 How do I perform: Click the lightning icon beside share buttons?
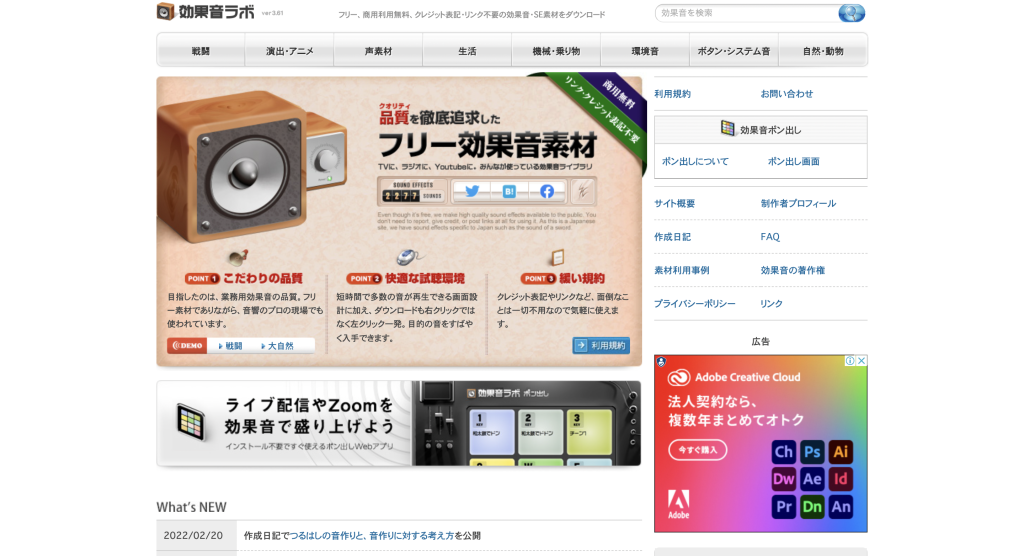point(583,191)
